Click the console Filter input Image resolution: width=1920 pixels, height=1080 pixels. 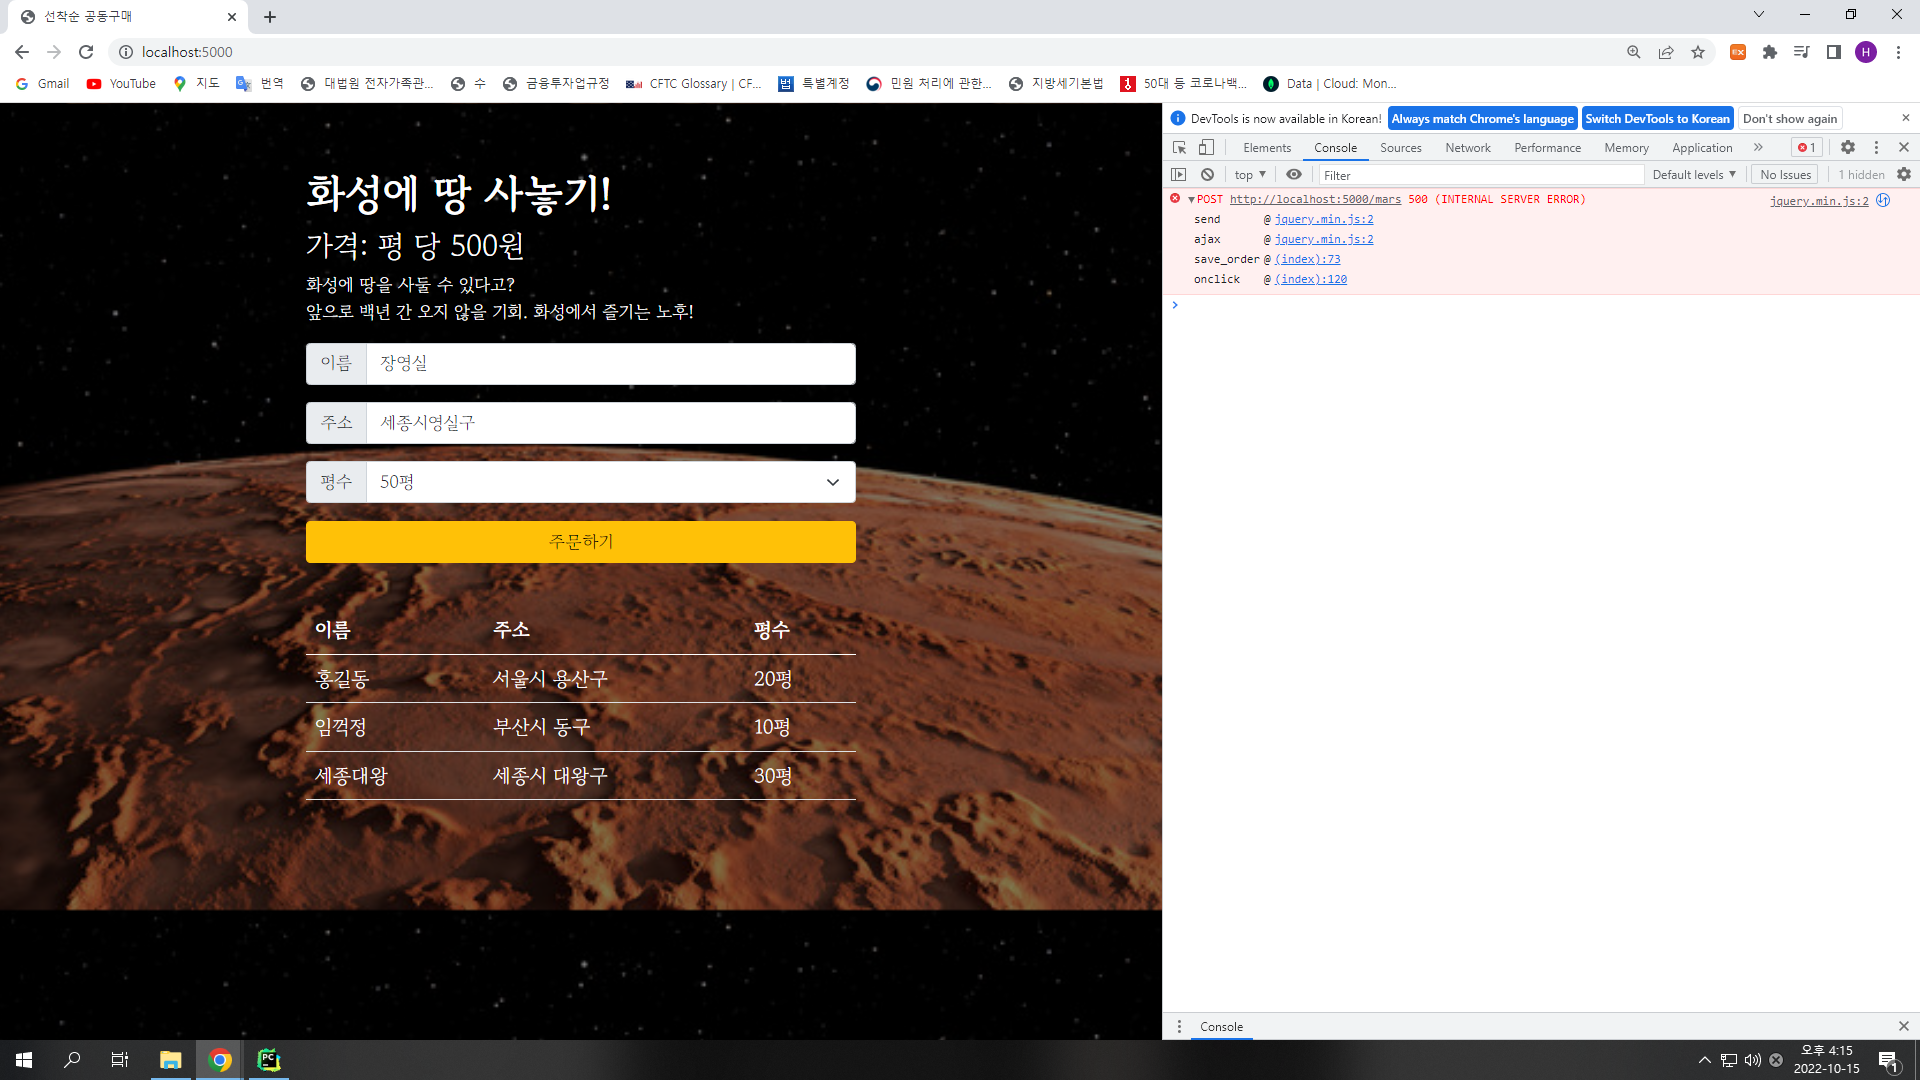pos(1481,175)
